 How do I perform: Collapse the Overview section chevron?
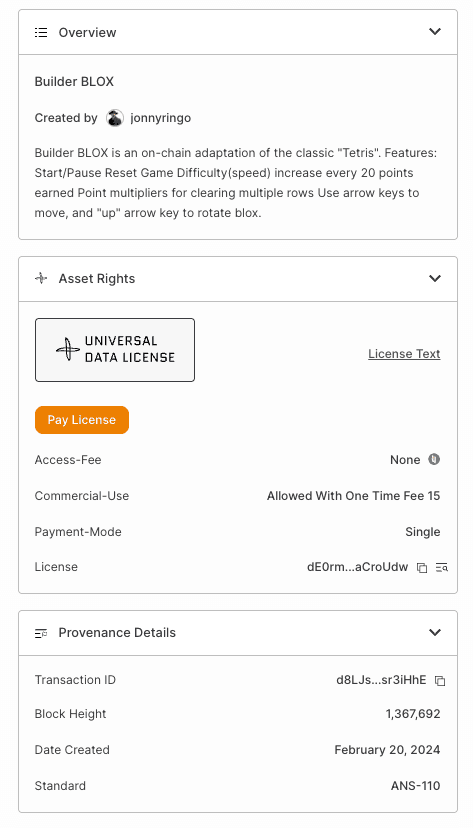point(434,32)
